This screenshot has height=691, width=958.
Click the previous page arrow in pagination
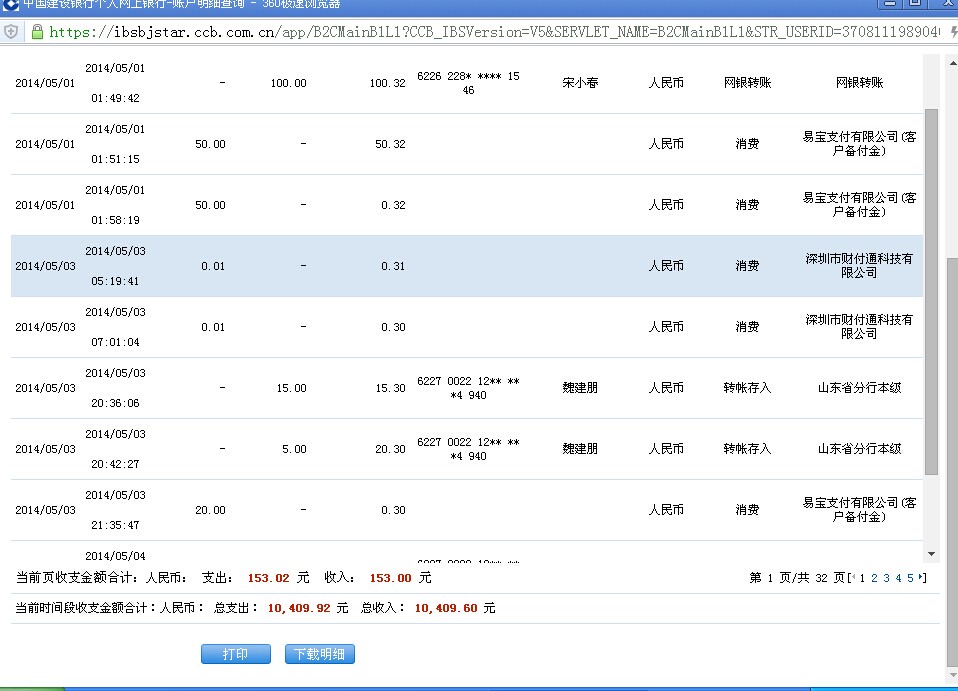pyautogui.click(x=852, y=578)
